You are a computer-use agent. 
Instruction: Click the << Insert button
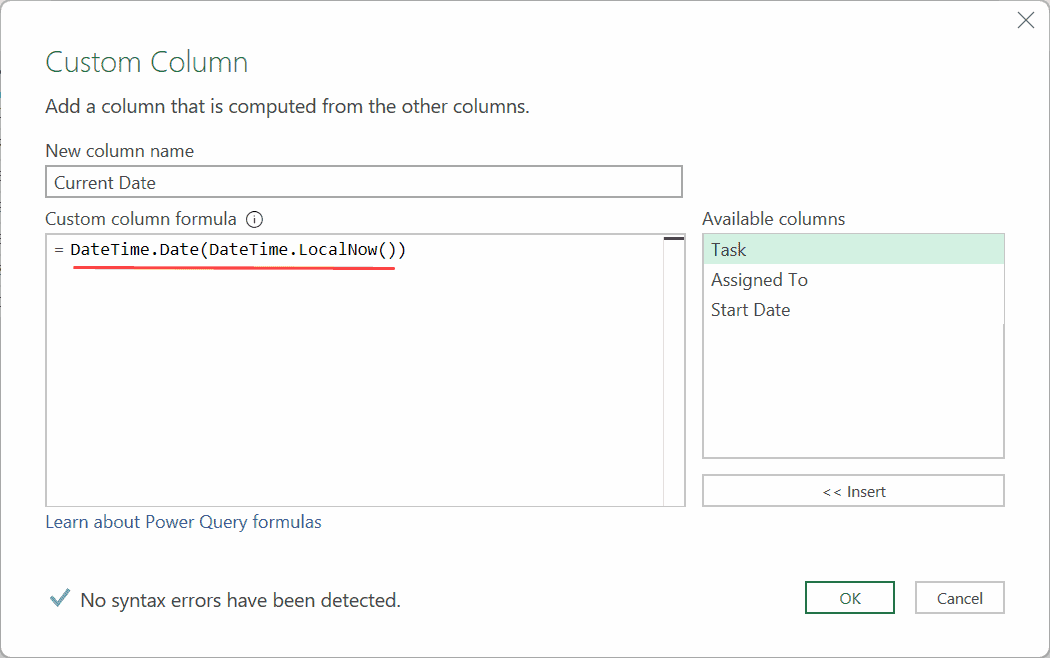[x=853, y=490]
